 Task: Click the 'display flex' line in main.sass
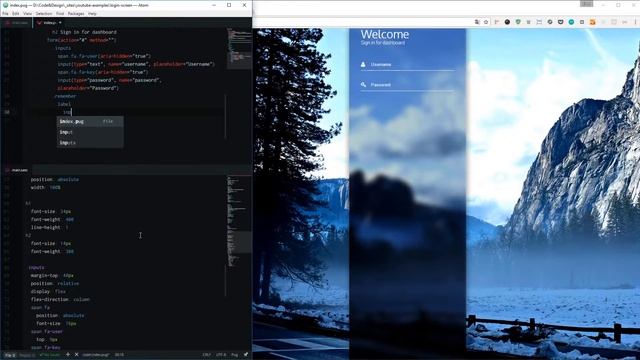point(48,291)
